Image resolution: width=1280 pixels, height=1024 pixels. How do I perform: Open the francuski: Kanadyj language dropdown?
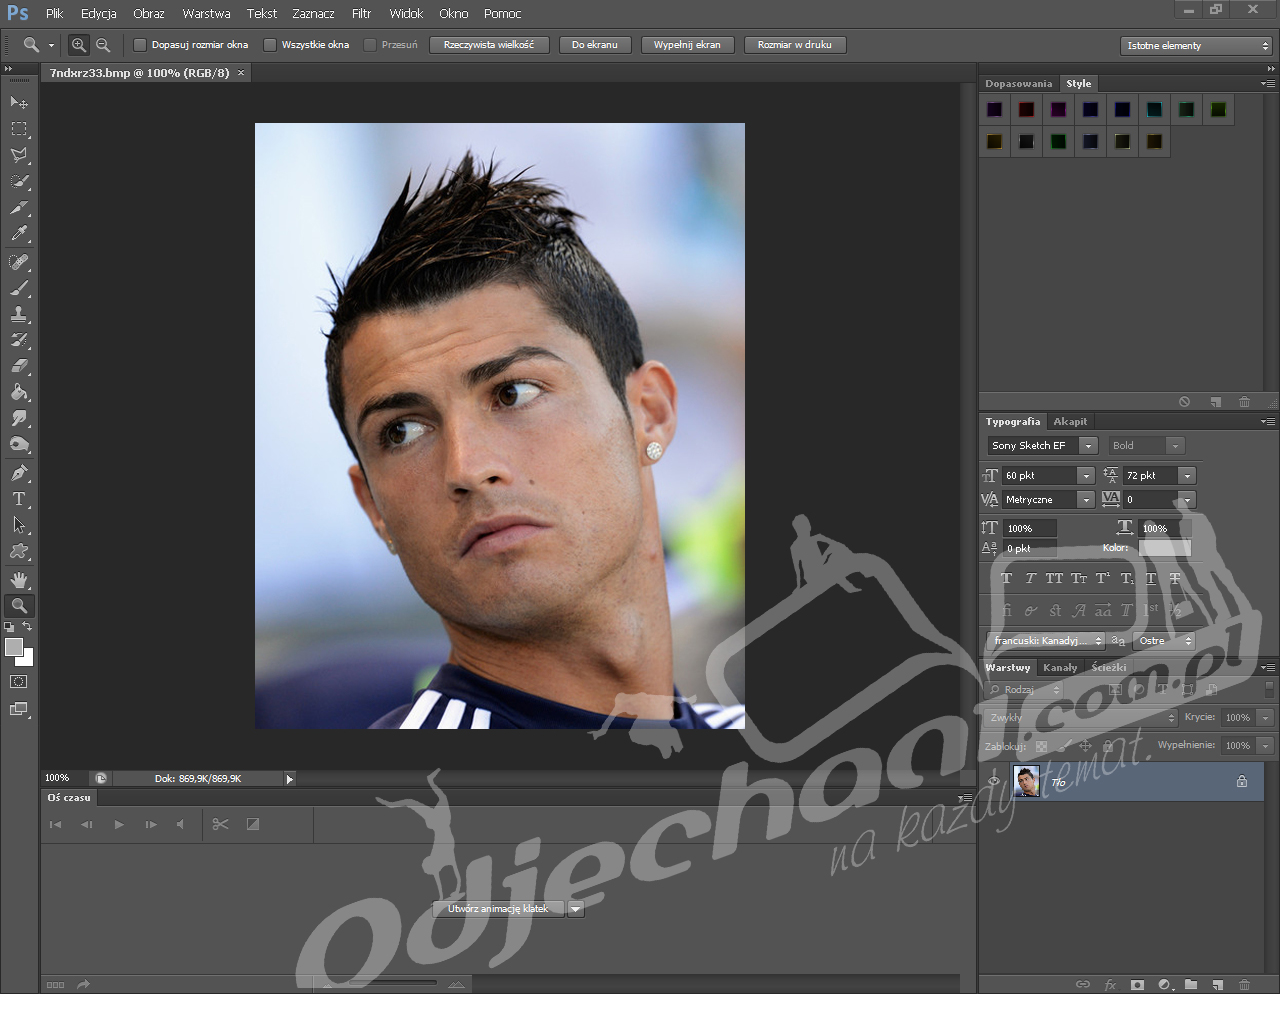coord(1046,641)
